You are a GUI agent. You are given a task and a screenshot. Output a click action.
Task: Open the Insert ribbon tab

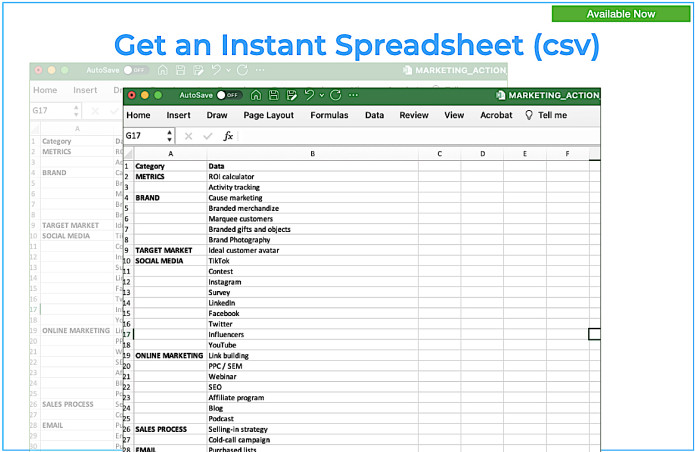tap(178, 115)
